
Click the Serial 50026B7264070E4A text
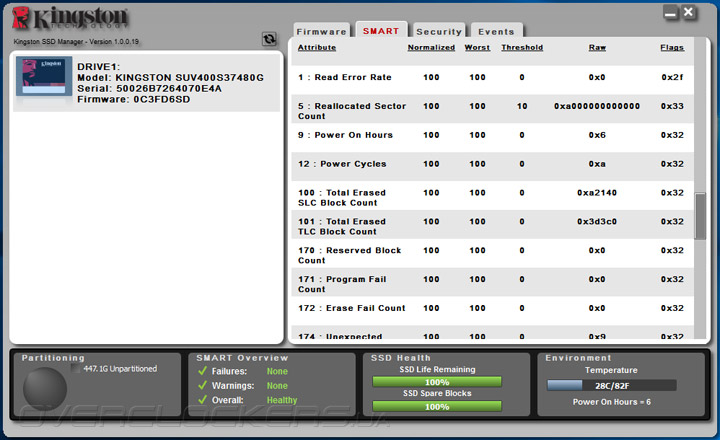tap(149, 88)
